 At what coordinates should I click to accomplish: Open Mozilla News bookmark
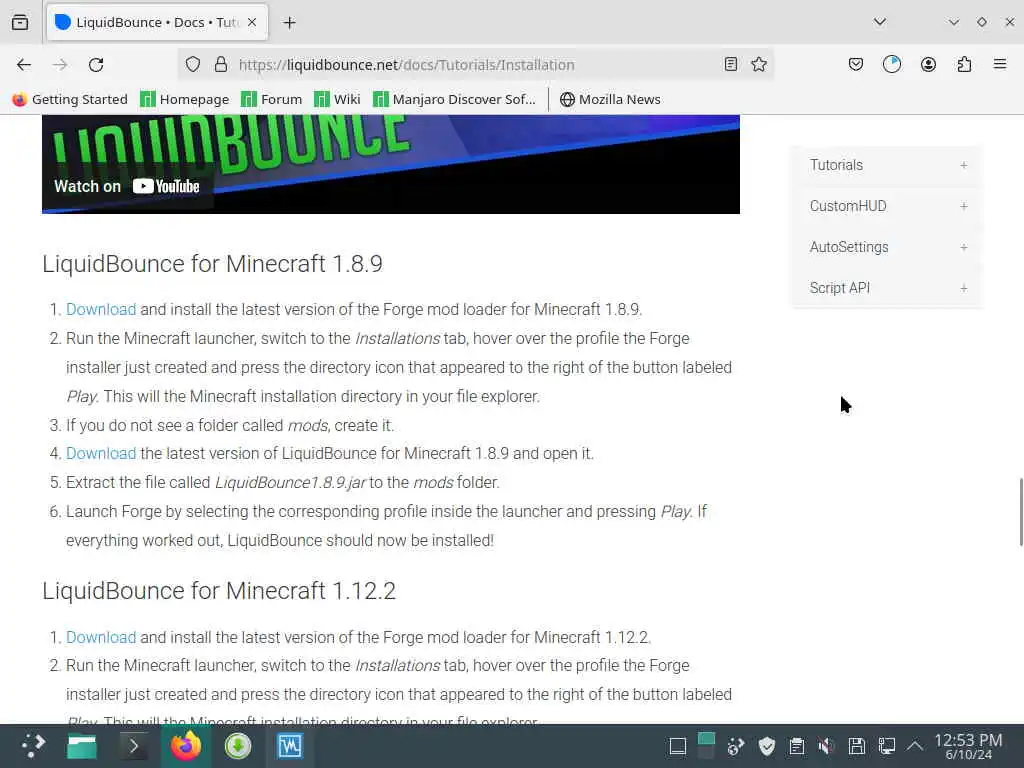tap(610, 99)
